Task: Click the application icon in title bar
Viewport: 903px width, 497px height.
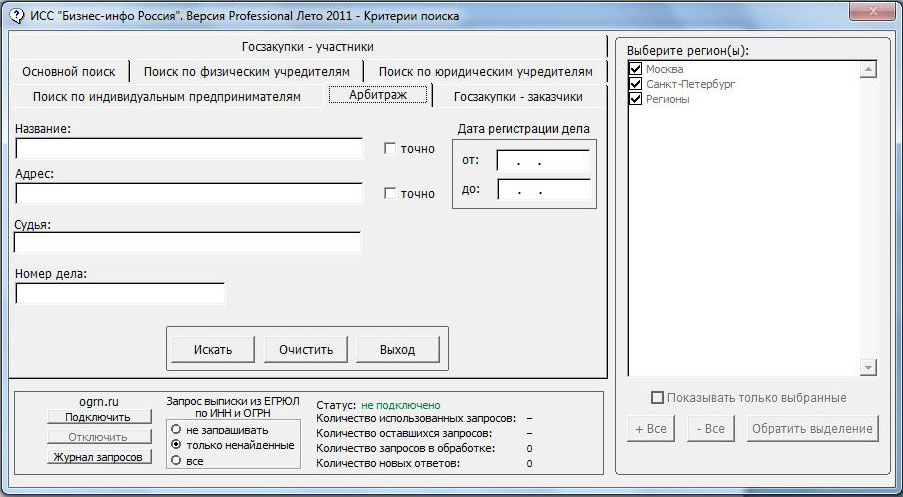Action: [15, 14]
